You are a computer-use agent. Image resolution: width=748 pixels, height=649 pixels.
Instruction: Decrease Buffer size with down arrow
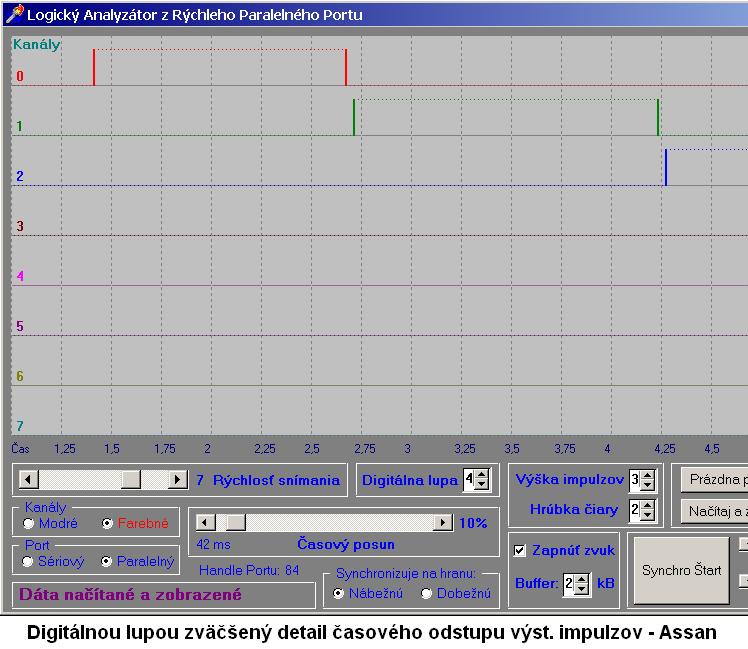tap(582, 589)
